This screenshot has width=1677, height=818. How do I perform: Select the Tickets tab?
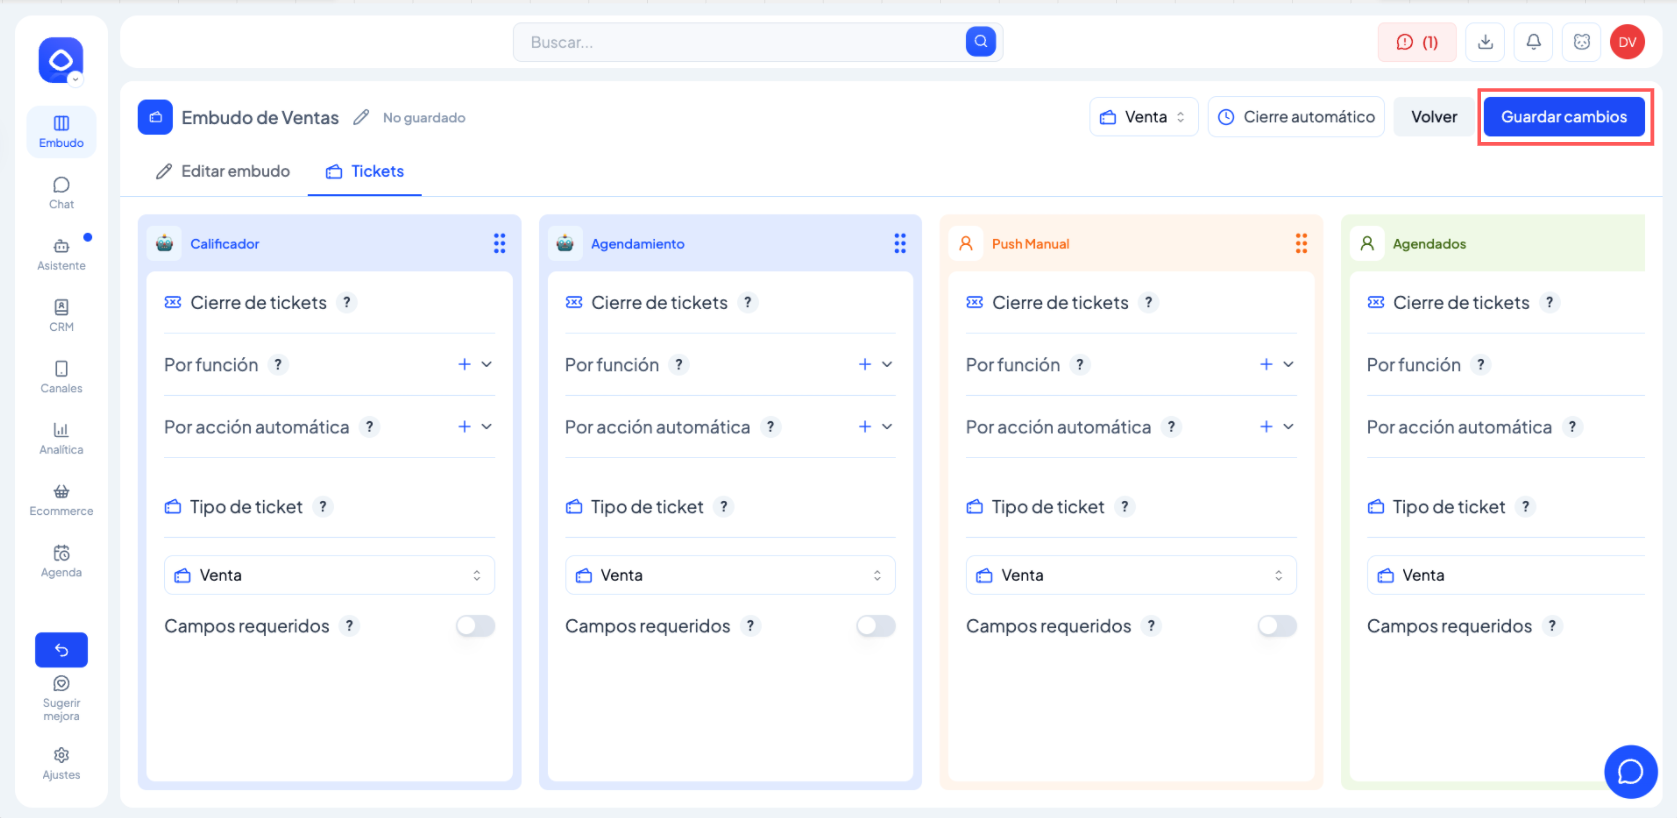pos(365,172)
